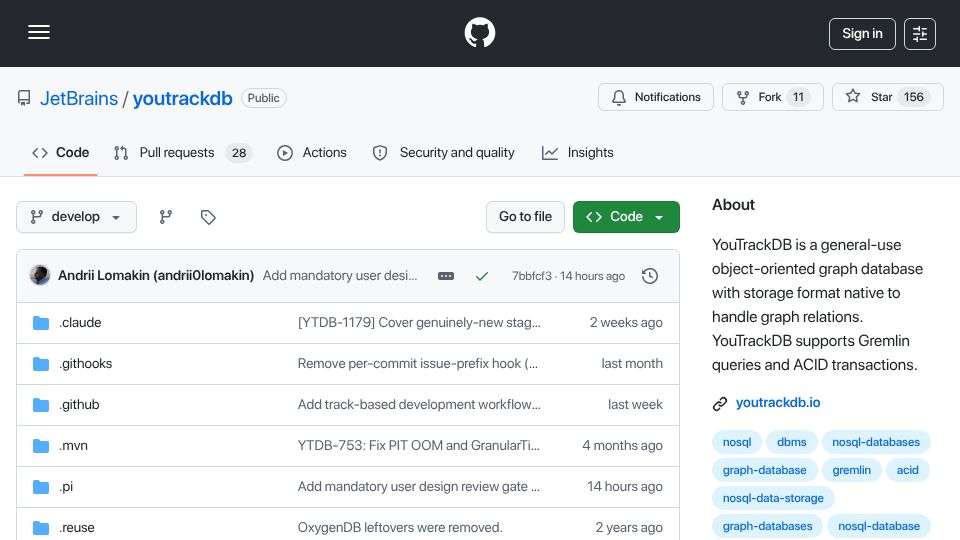960x540 pixels.
Task: Select the nosql-databases topic tag
Action: pos(876,442)
